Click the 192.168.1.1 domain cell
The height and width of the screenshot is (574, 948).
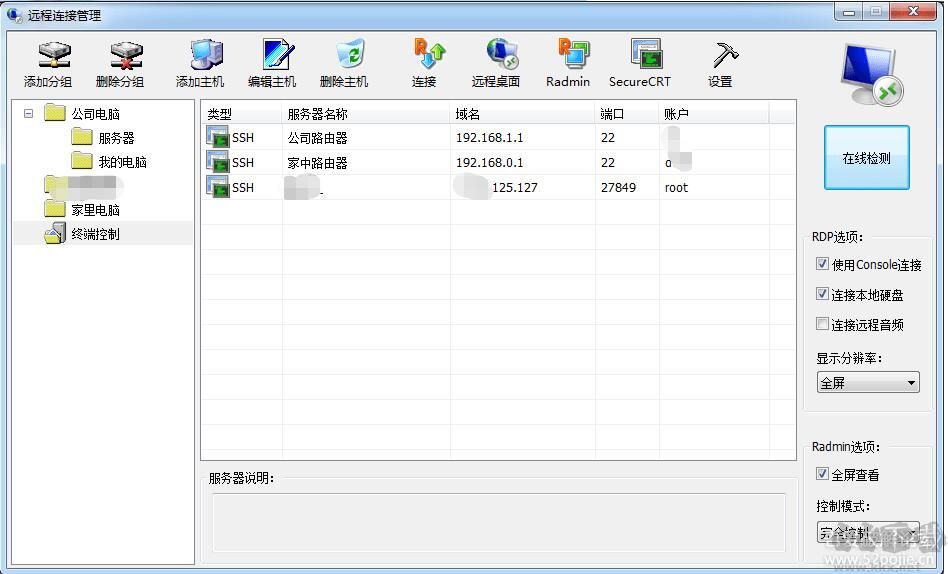[490, 138]
